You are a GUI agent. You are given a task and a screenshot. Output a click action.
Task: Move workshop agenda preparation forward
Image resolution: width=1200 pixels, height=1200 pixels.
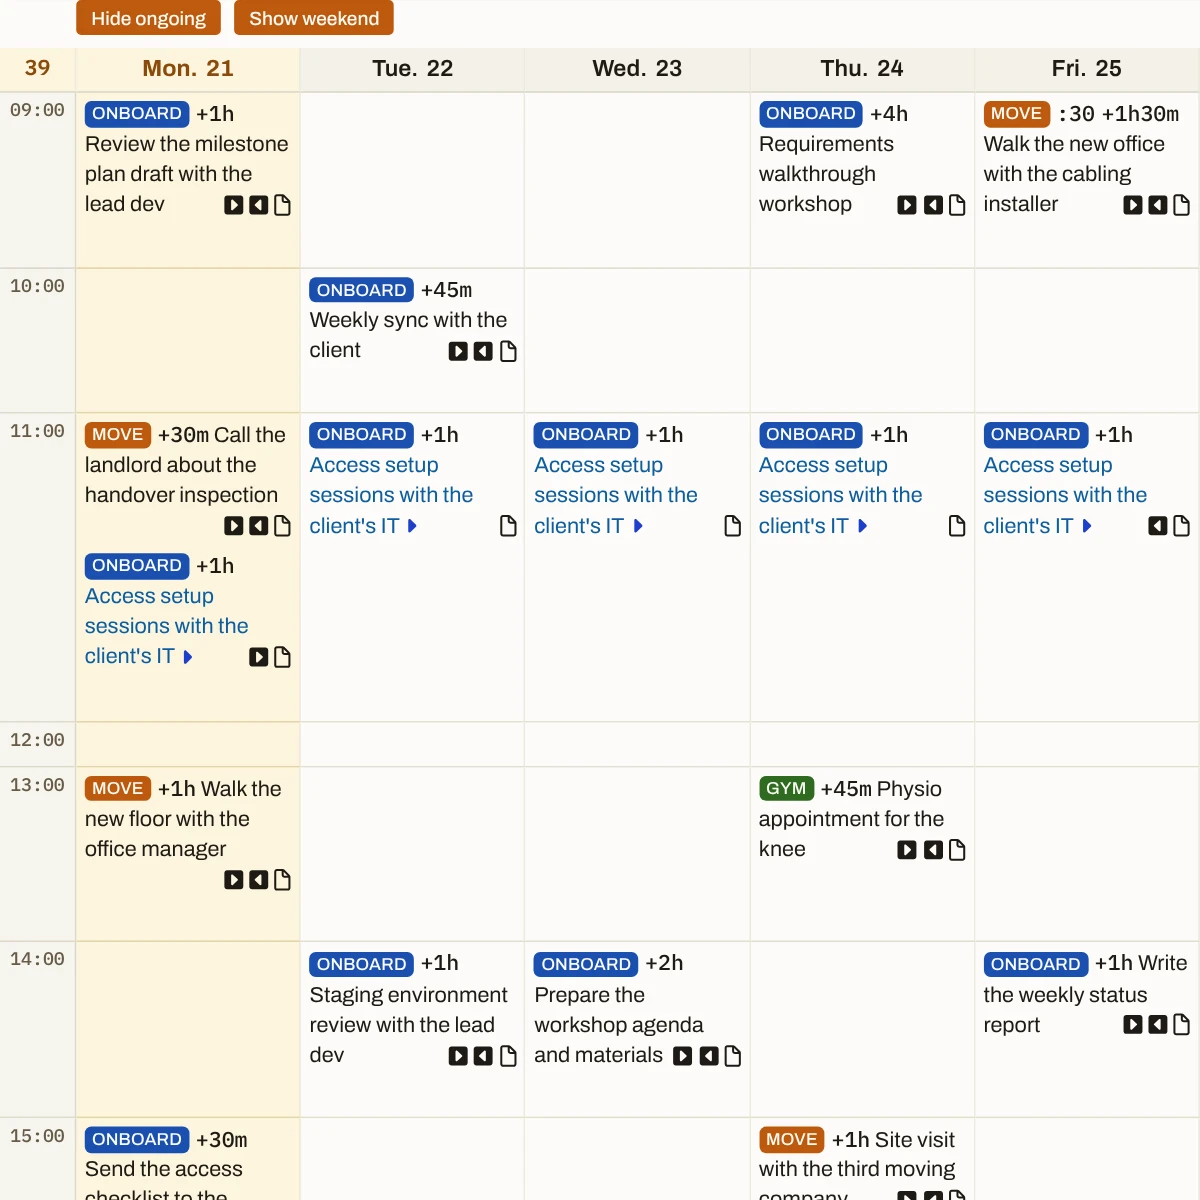[x=683, y=1056]
